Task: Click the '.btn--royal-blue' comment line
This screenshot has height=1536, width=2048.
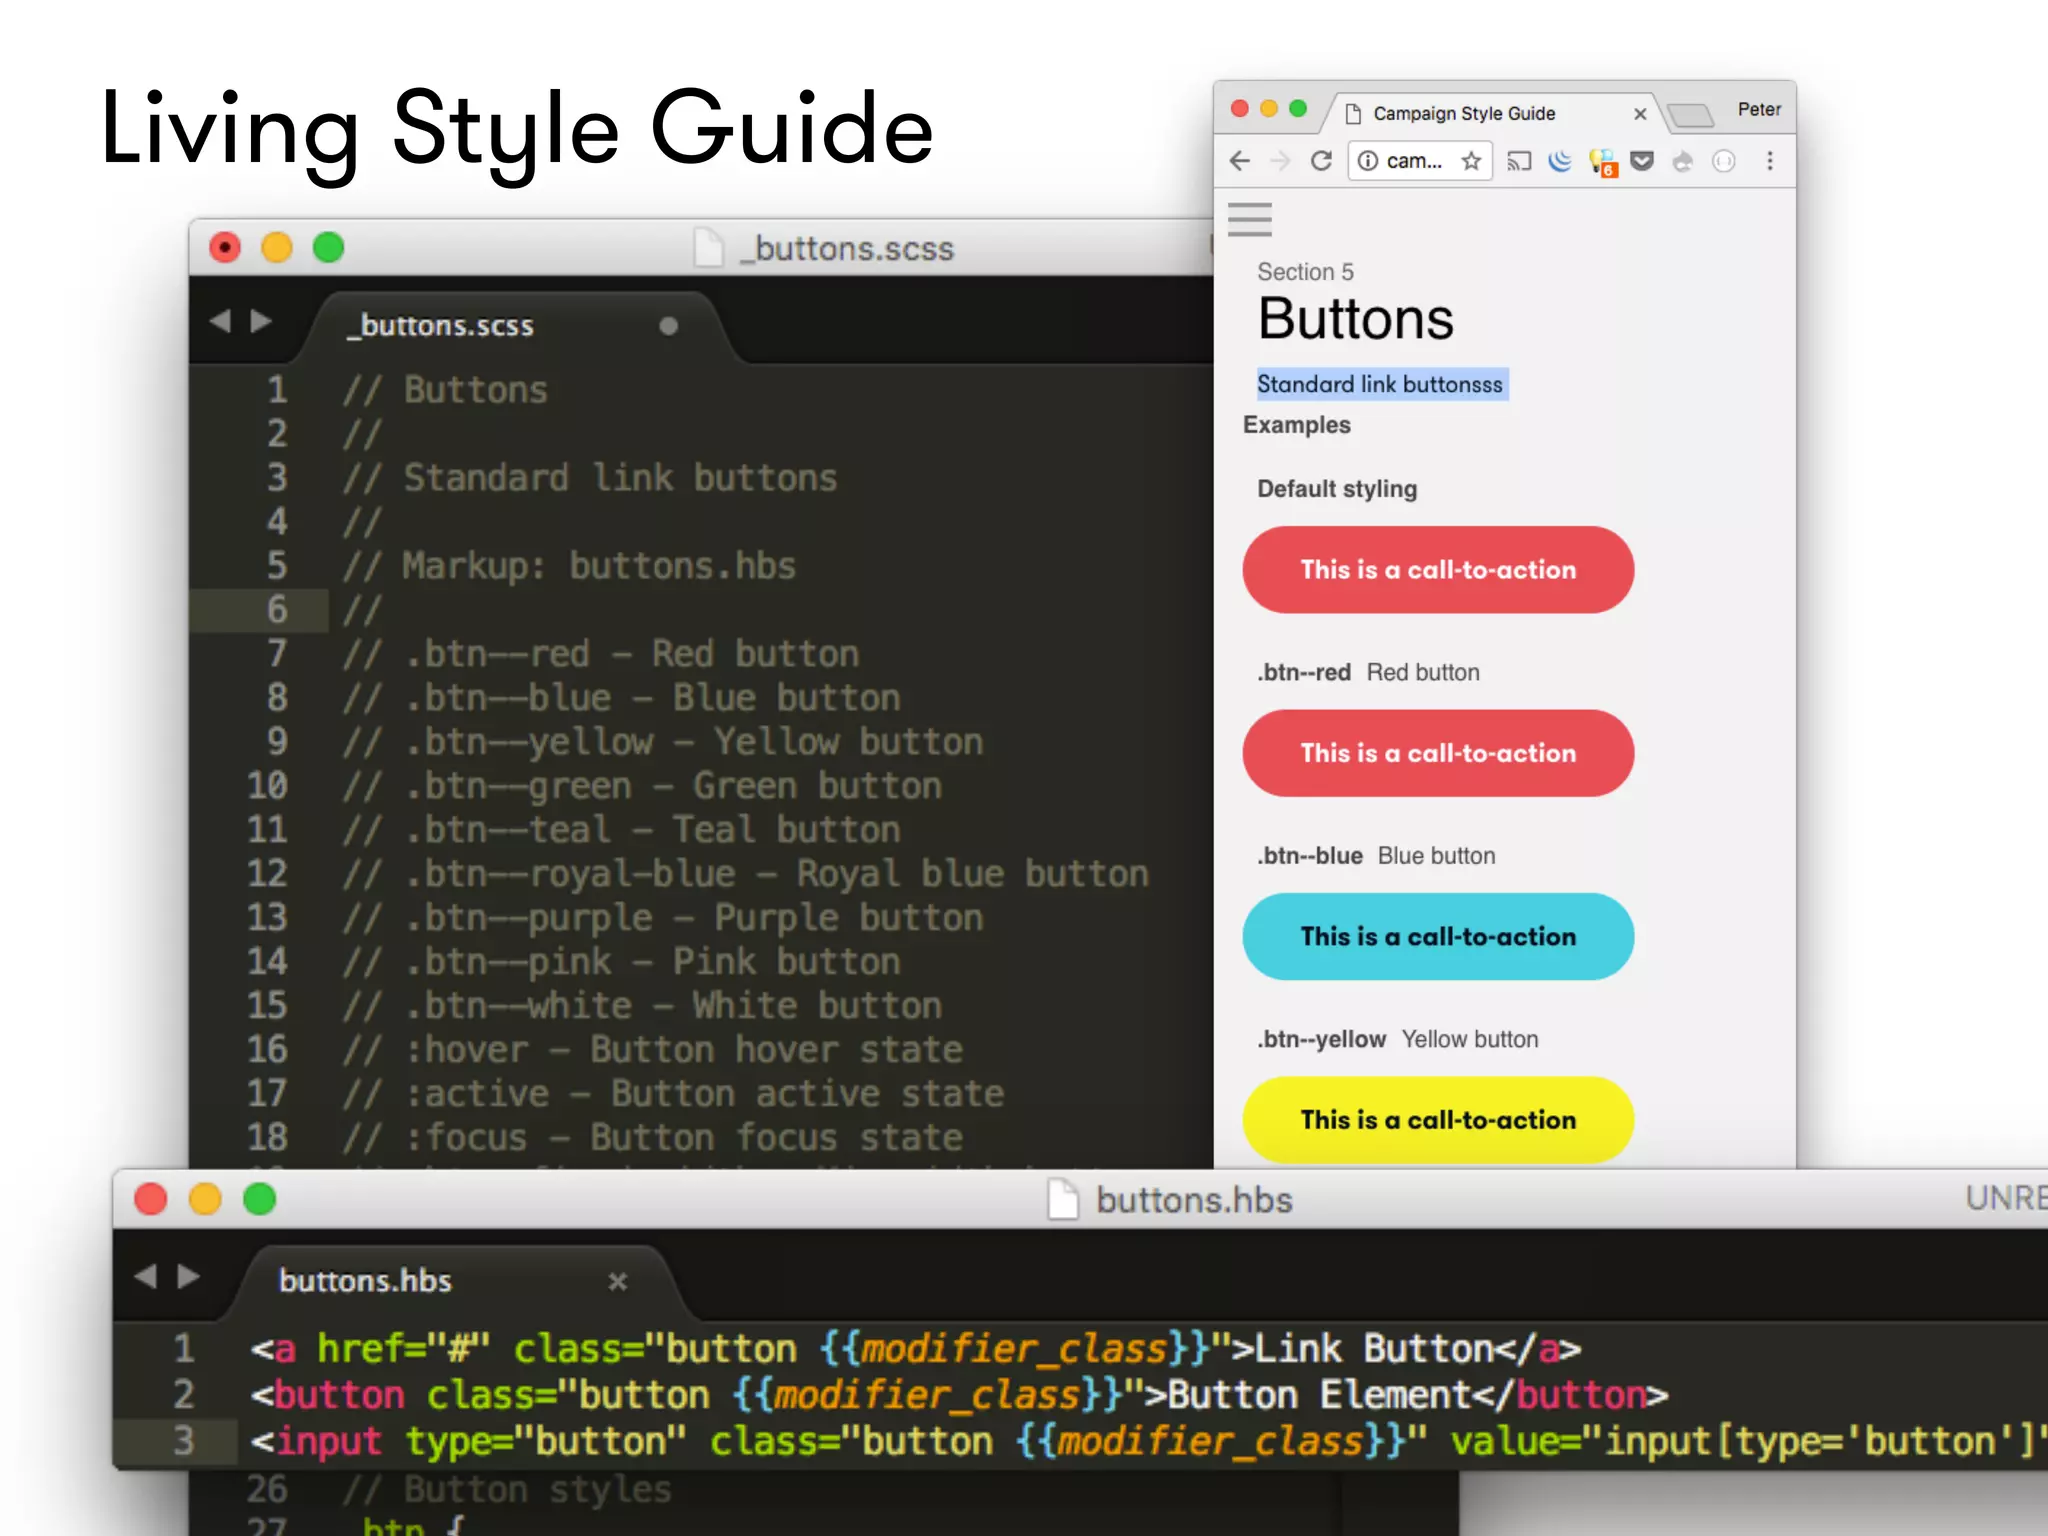Action: (745, 874)
